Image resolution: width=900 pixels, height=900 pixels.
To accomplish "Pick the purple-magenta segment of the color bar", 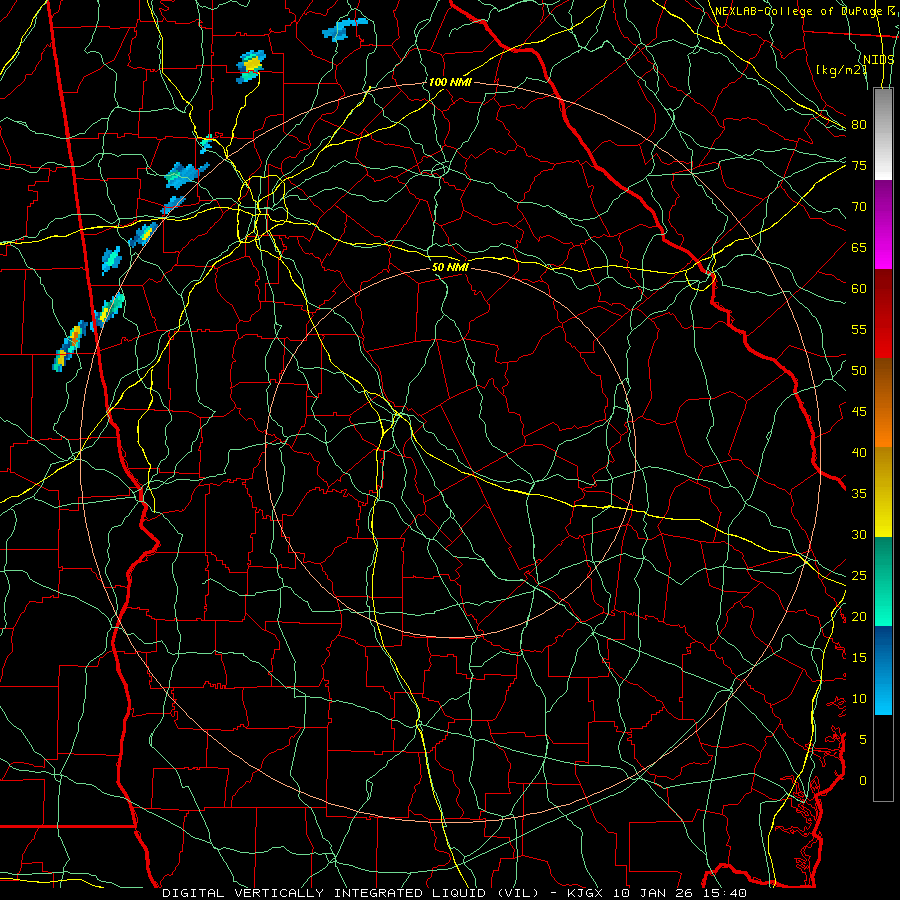I will click(883, 224).
